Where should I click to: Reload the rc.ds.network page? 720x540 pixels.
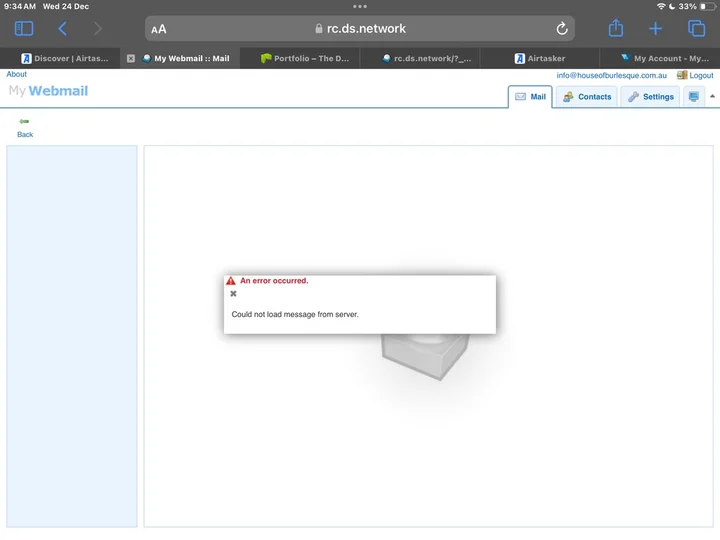[x=562, y=29]
